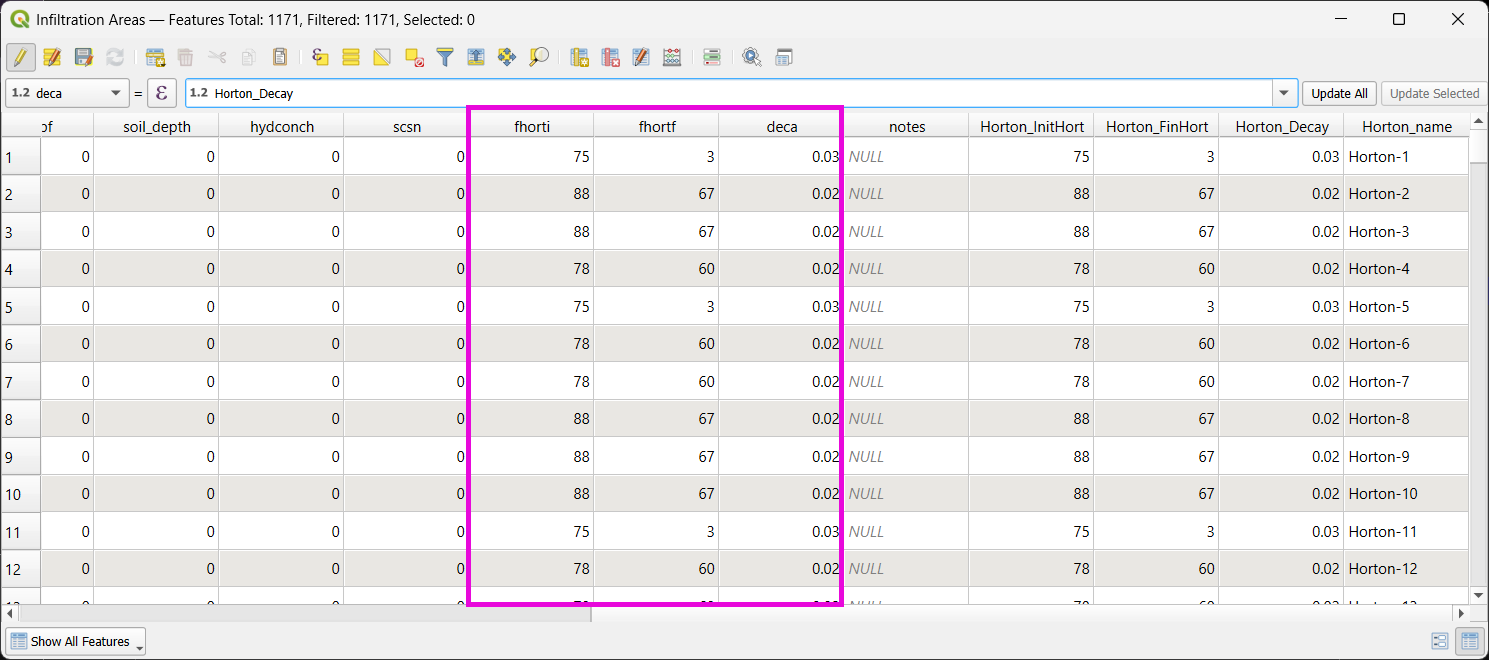Open the Show All Features filter menu
Viewport: 1489px width, 660px height.
(x=76, y=641)
